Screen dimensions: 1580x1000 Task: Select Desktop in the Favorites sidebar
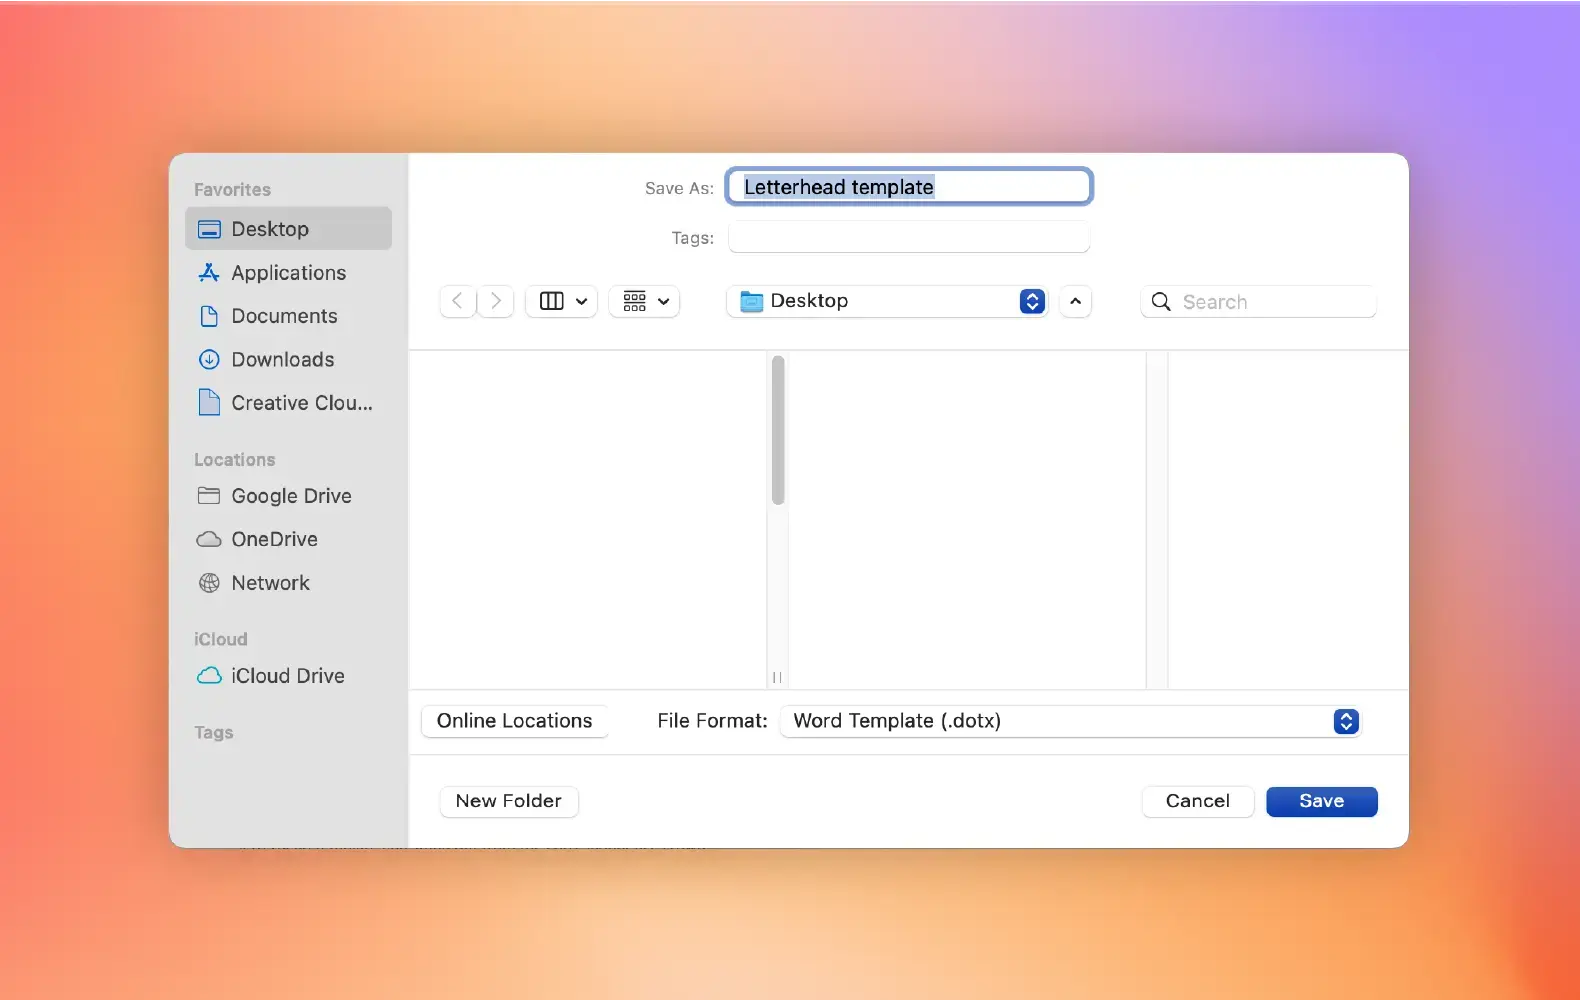click(x=288, y=229)
